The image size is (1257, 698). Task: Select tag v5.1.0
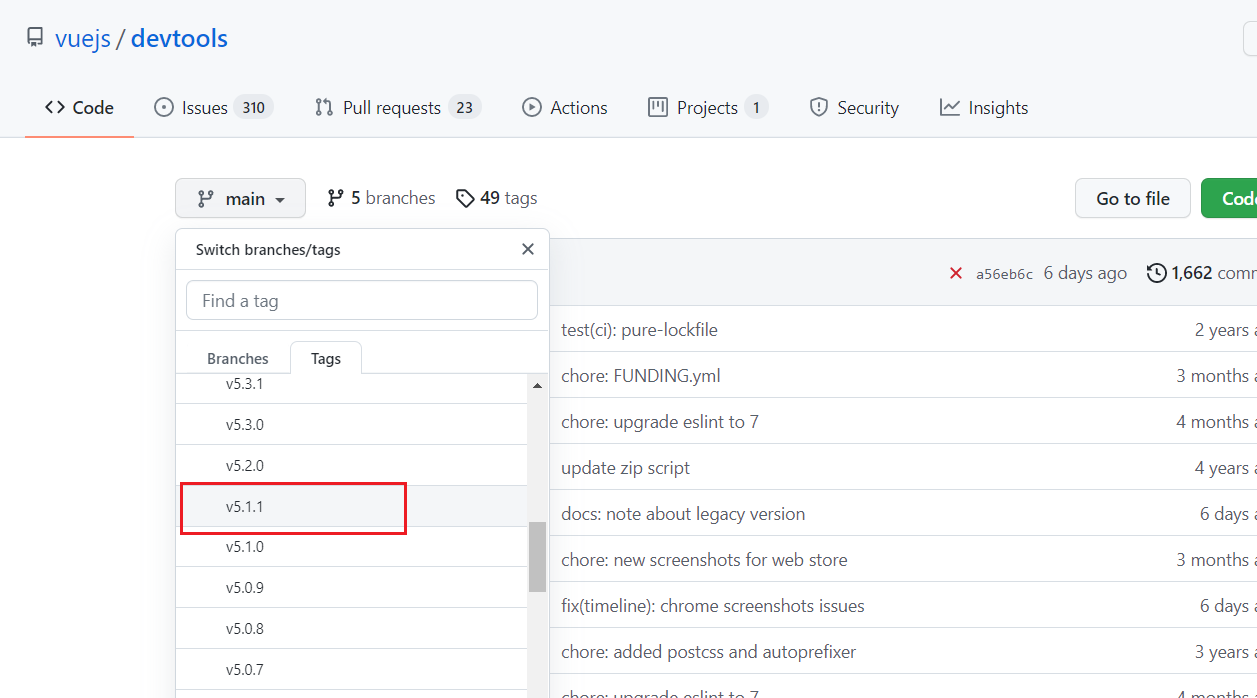point(351,547)
